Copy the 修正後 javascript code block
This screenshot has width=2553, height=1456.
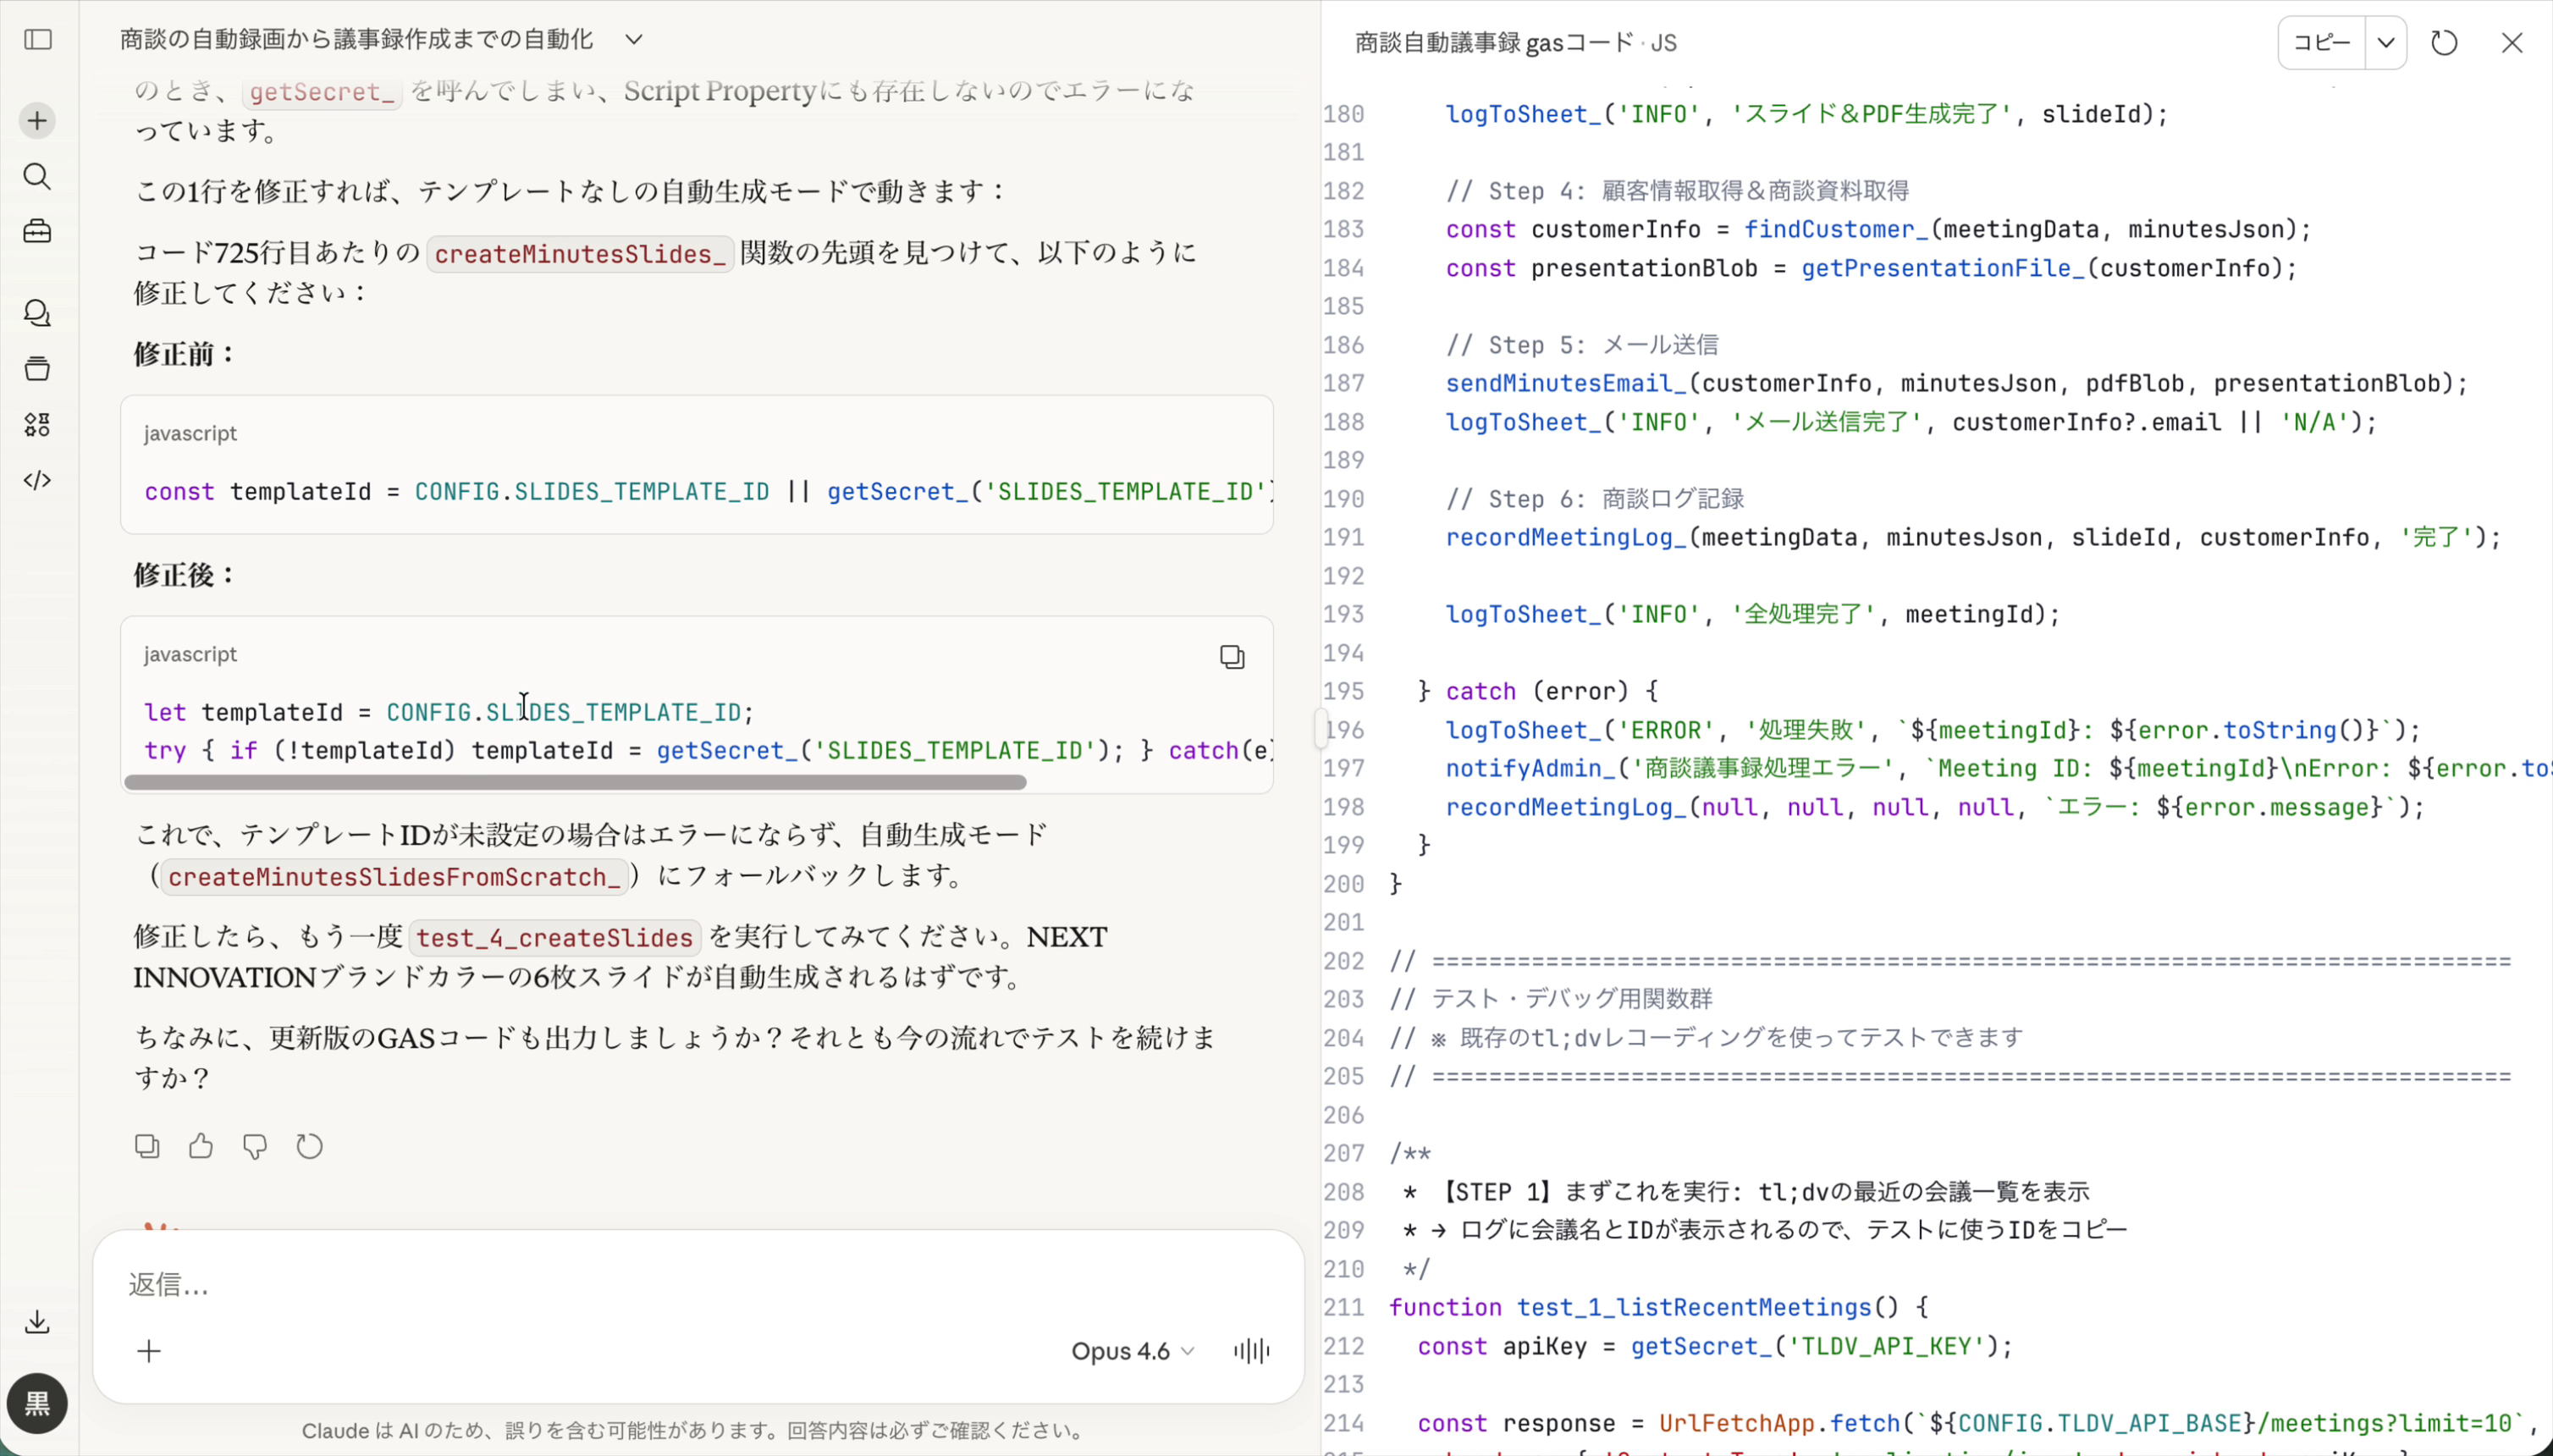click(1232, 657)
